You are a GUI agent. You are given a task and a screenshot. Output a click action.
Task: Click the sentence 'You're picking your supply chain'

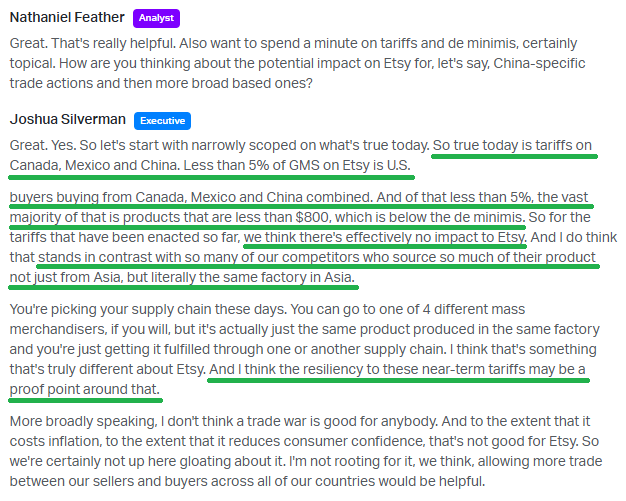click(x=148, y=309)
